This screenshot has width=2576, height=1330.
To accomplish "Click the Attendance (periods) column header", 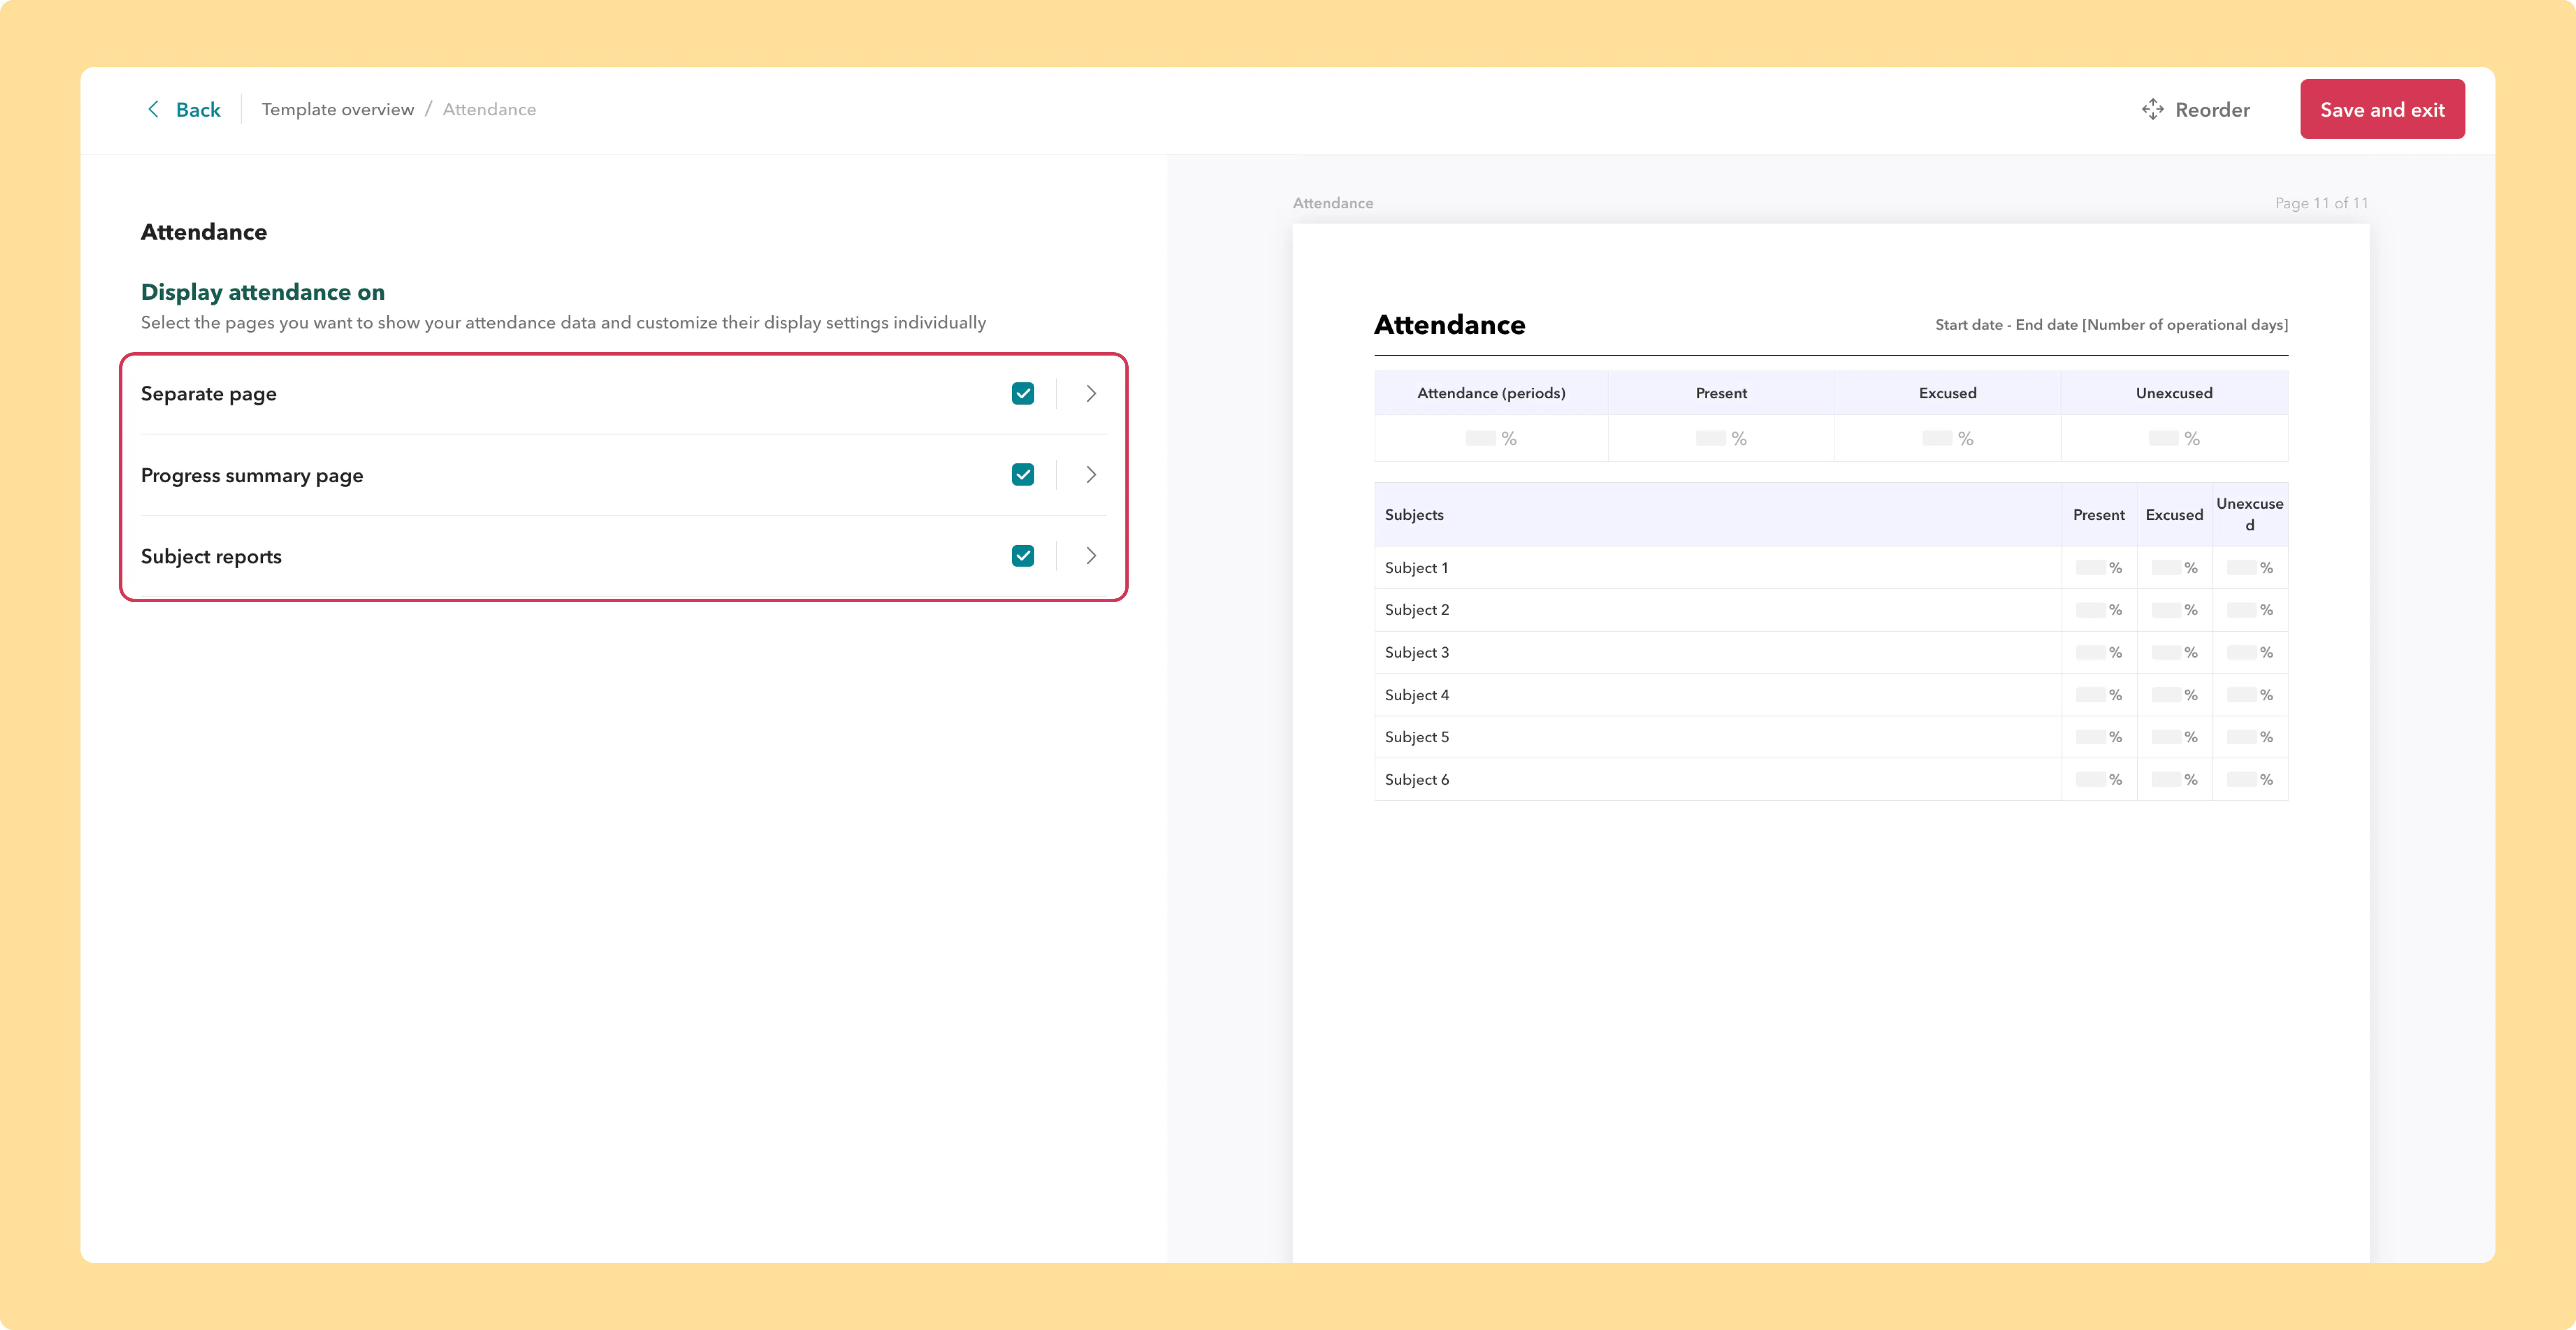I will (x=1491, y=393).
